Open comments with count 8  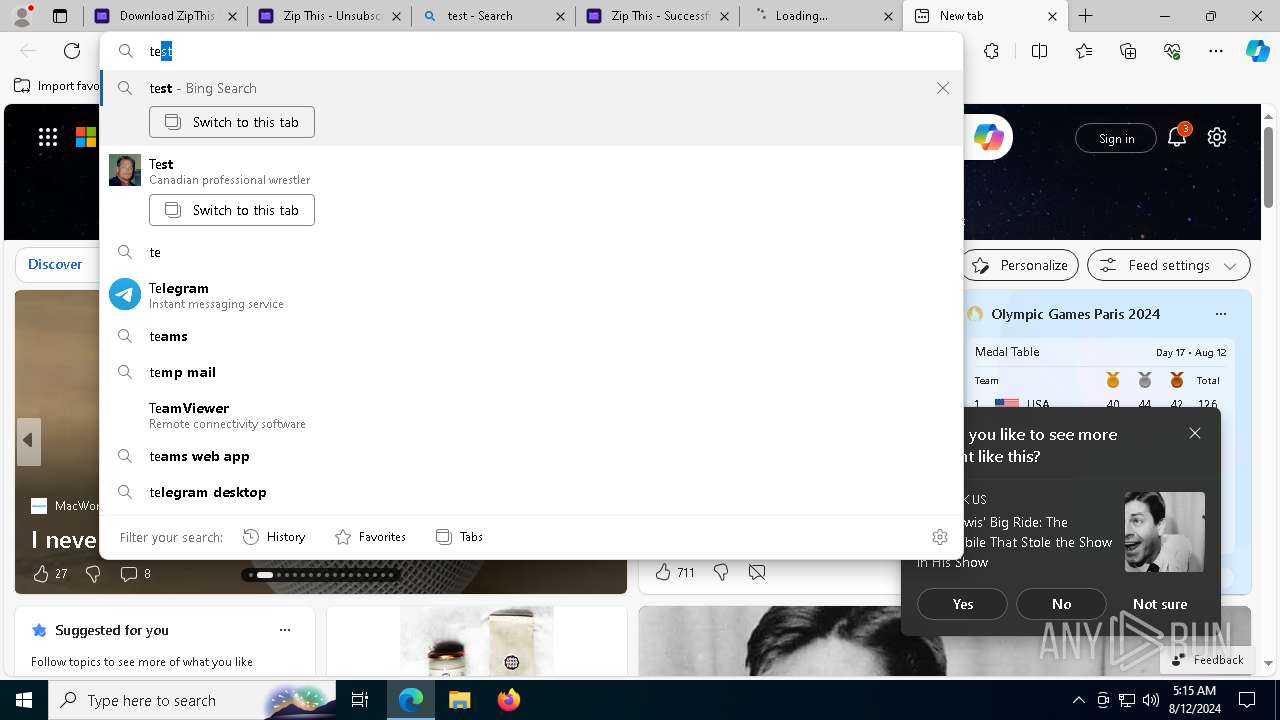point(135,573)
